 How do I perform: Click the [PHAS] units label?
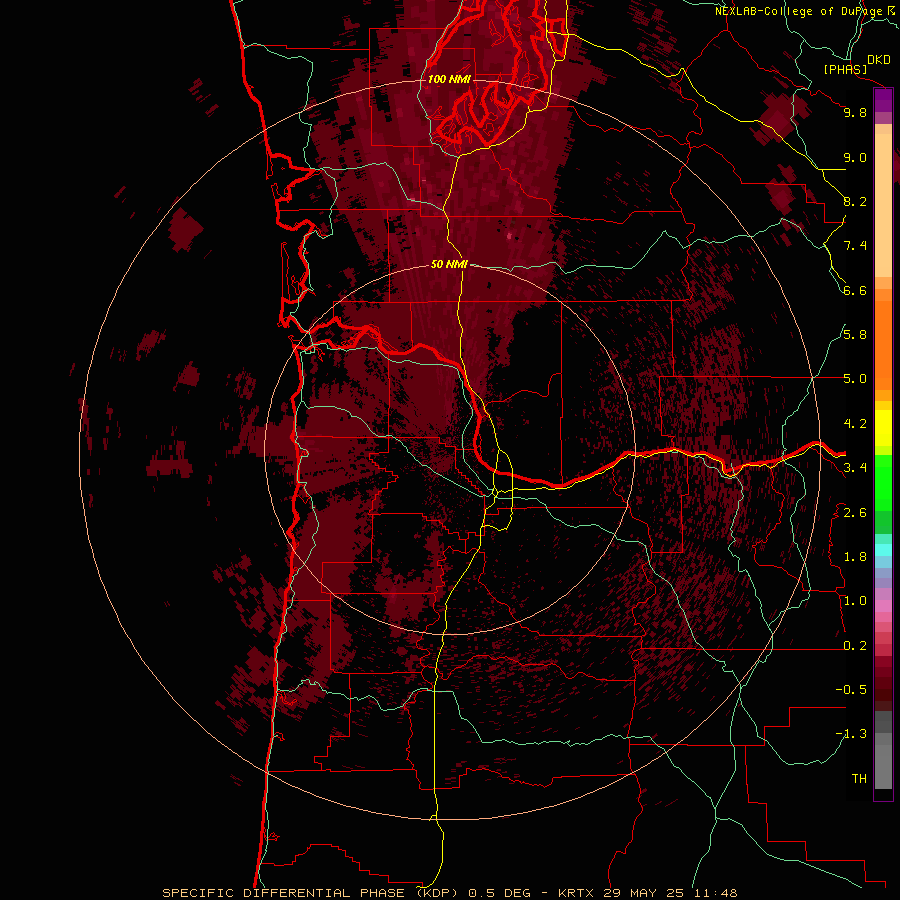tap(845, 69)
